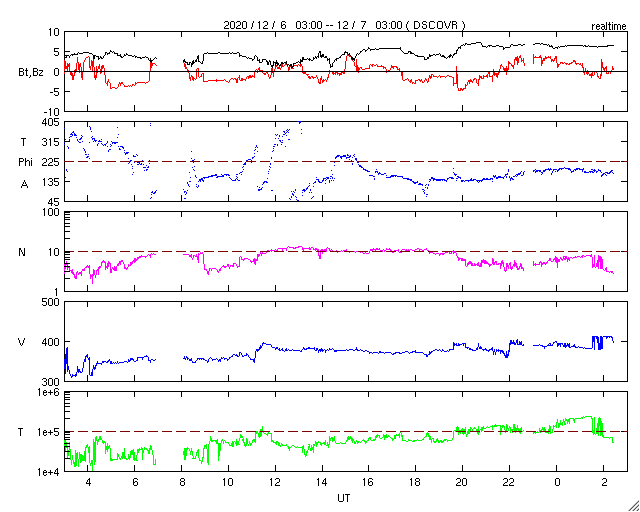
Task: Click the "-10" tick on the Bt,Bz axis
Action: tap(52, 112)
